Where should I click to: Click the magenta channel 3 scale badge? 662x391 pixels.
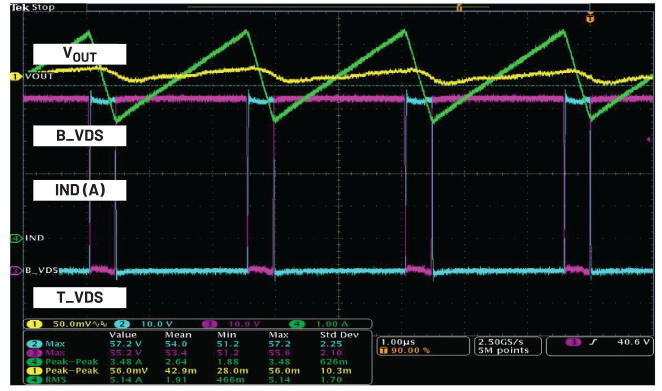tap(209, 324)
